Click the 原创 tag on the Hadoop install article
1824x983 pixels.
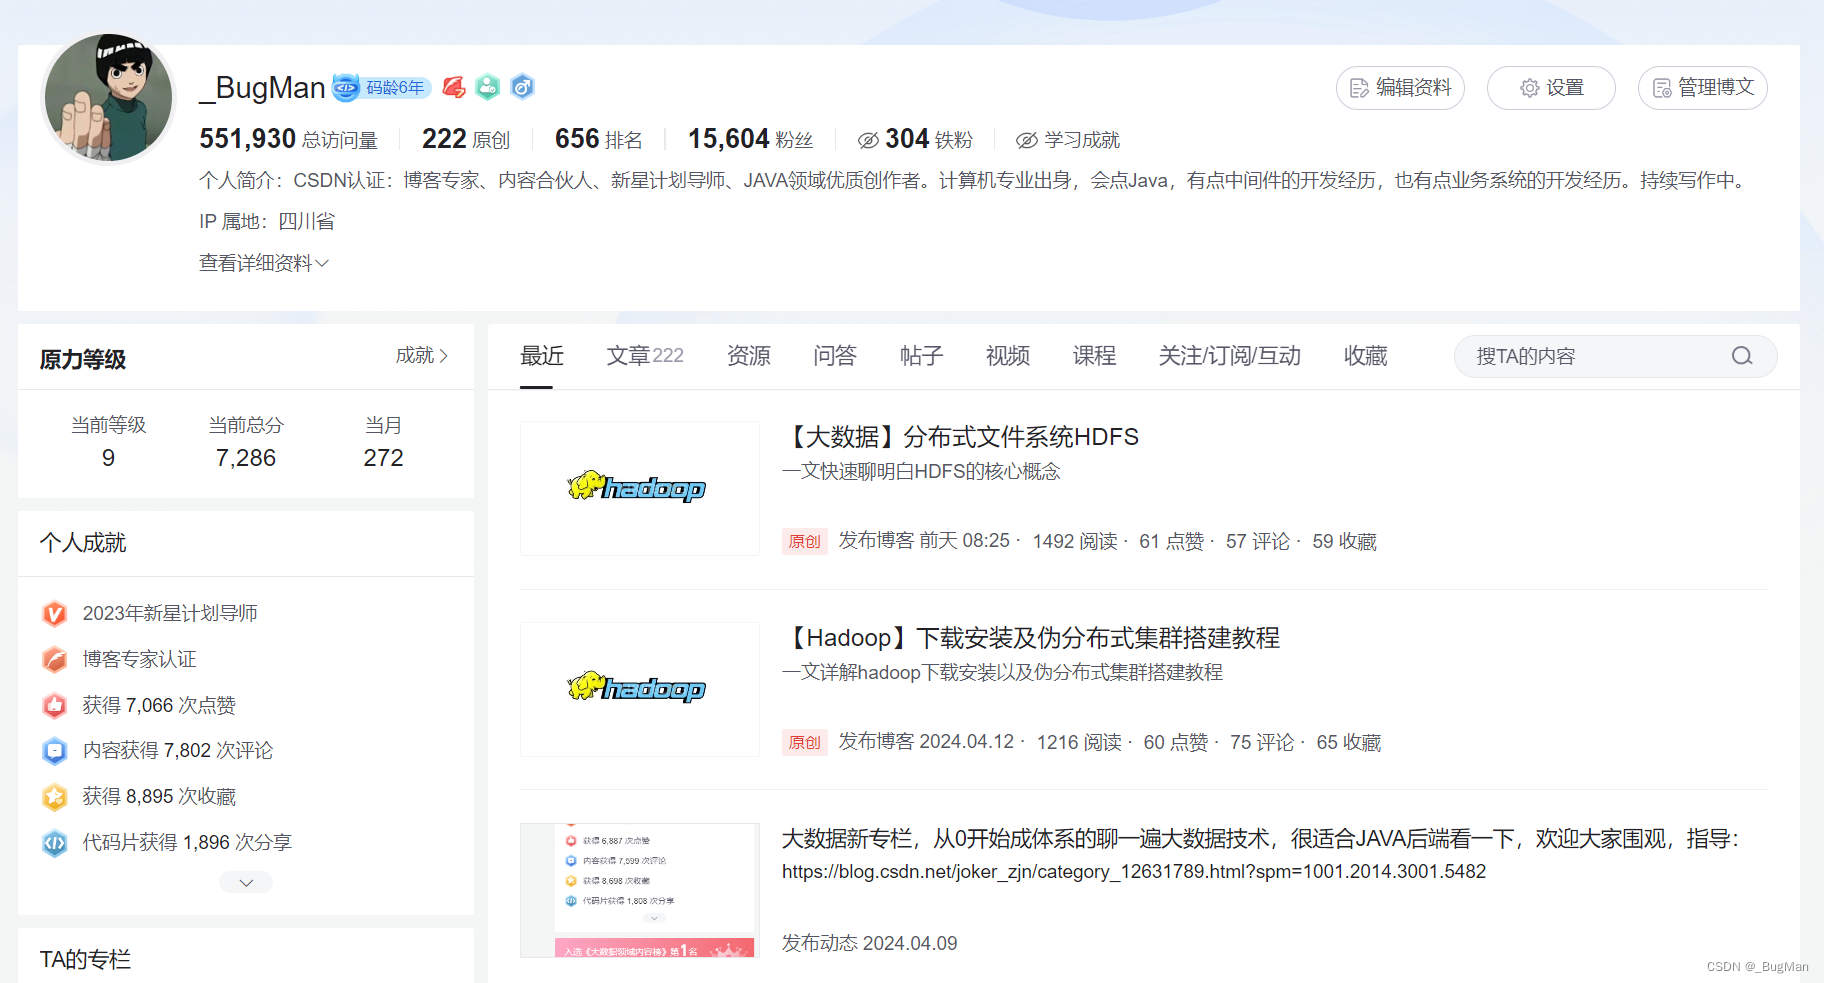[805, 742]
